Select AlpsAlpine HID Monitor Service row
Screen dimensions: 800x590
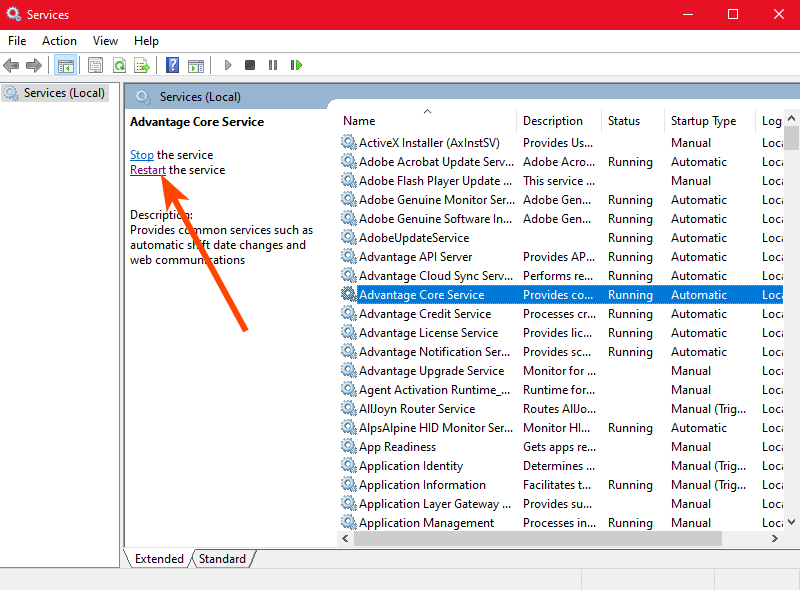click(561, 428)
